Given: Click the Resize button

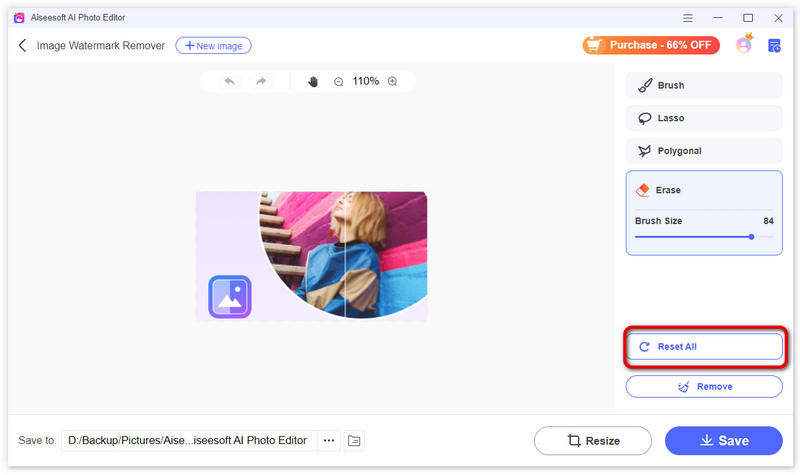Looking at the screenshot, I should (x=593, y=440).
